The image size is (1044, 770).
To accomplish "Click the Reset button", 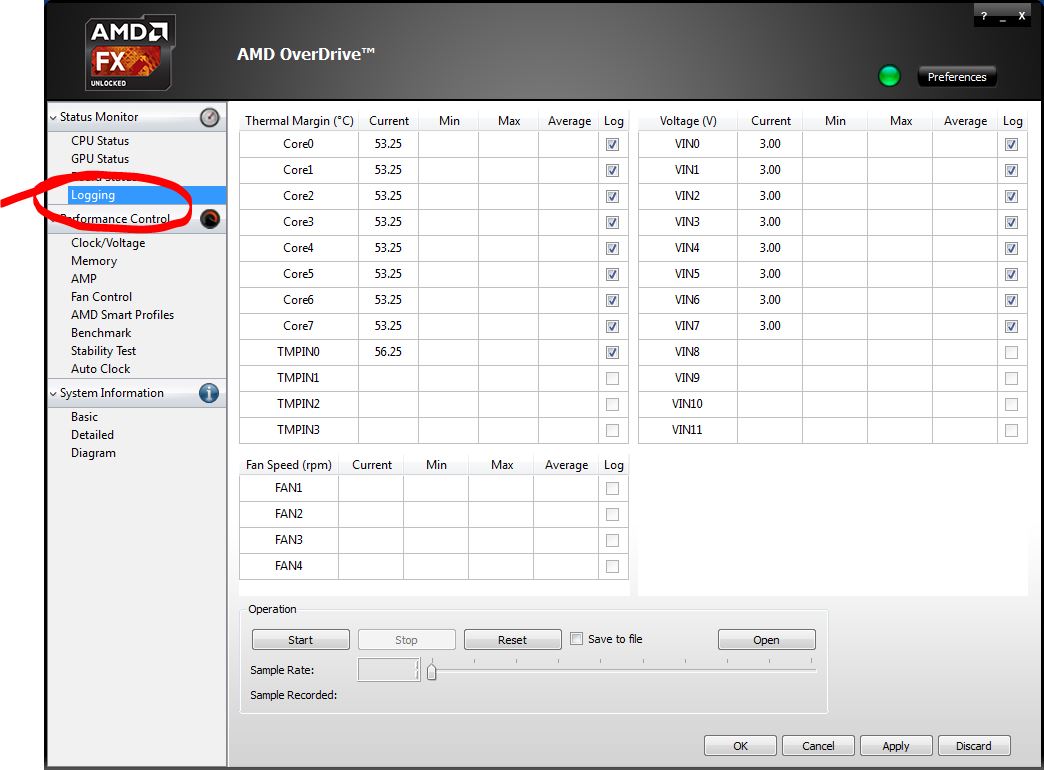I will (512, 639).
